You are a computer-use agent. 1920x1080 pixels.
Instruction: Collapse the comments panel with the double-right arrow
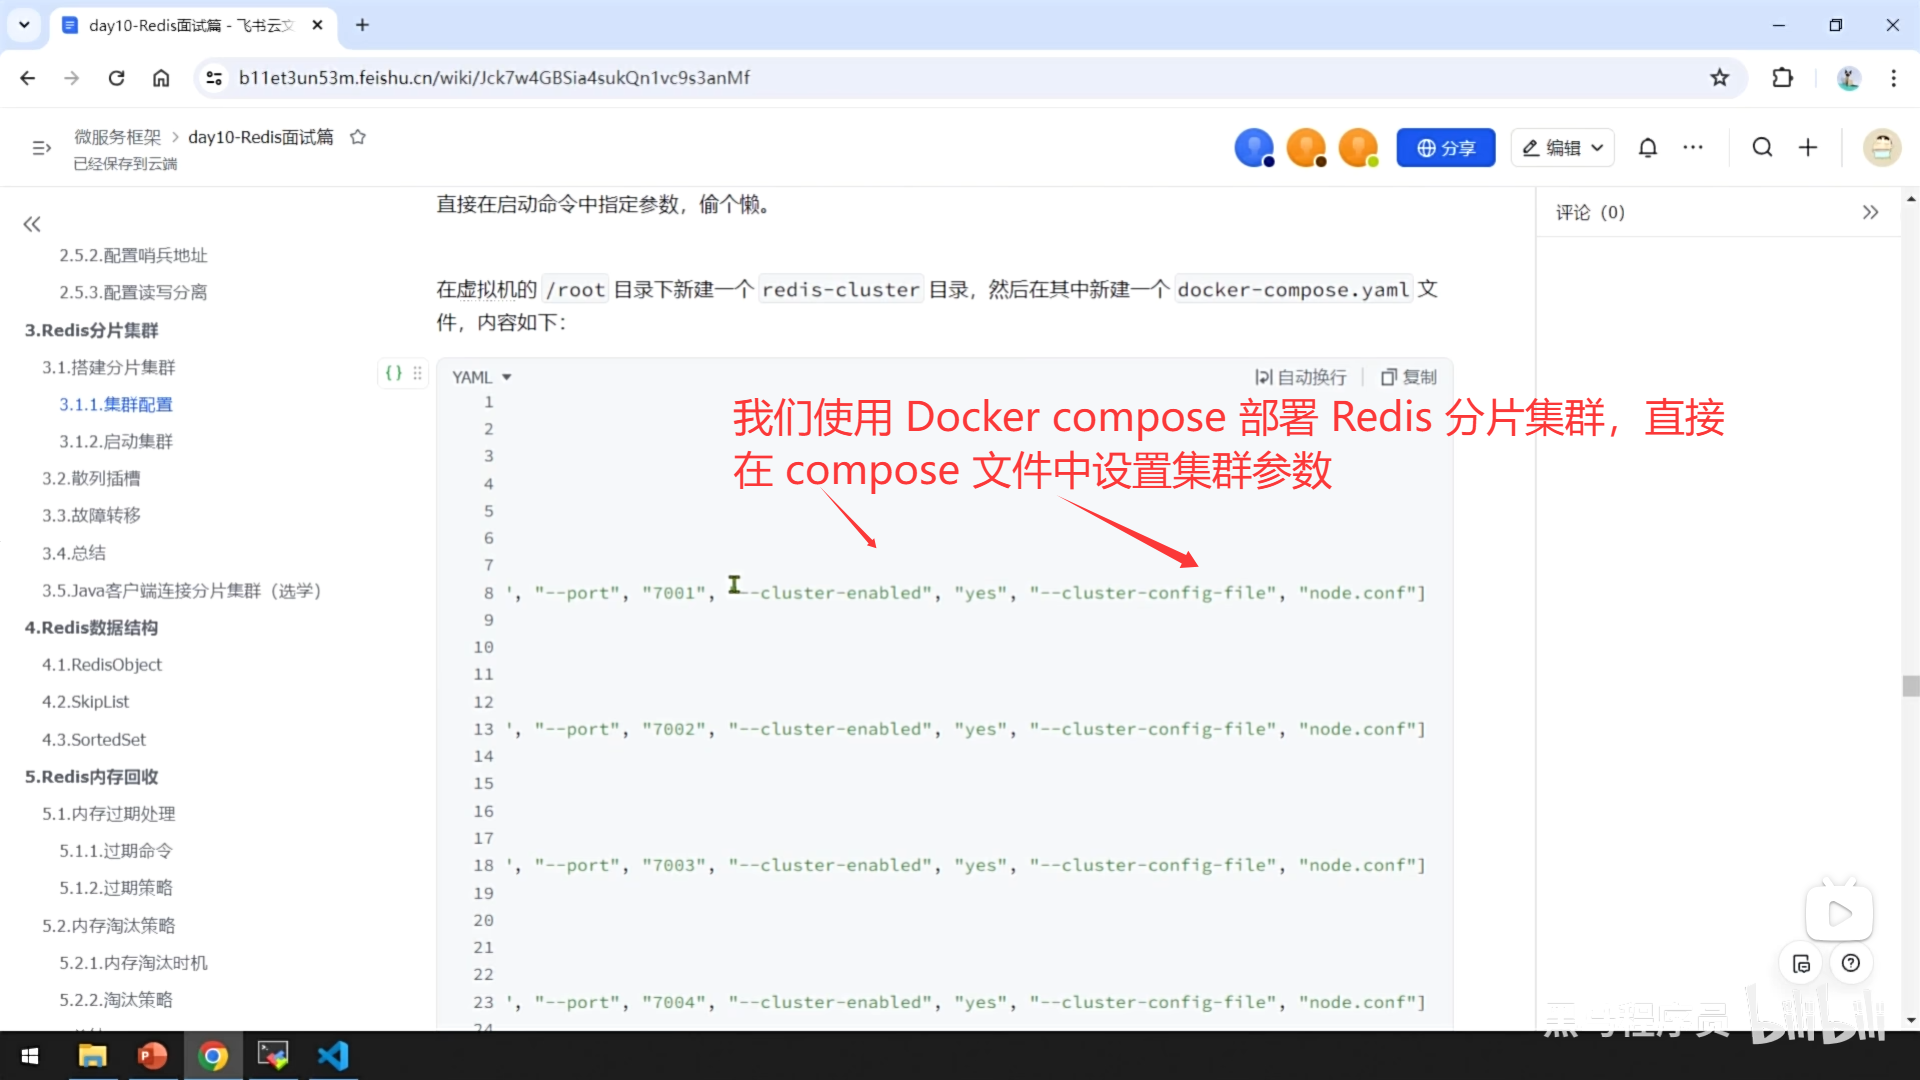pyautogui.click(x=1870, y=212)
